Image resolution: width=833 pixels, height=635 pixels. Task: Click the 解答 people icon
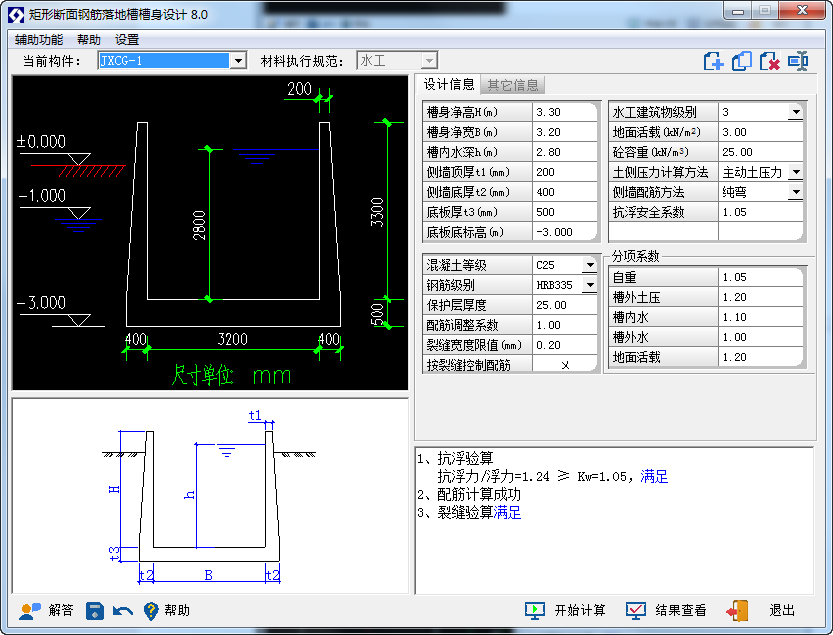(30, 611)
